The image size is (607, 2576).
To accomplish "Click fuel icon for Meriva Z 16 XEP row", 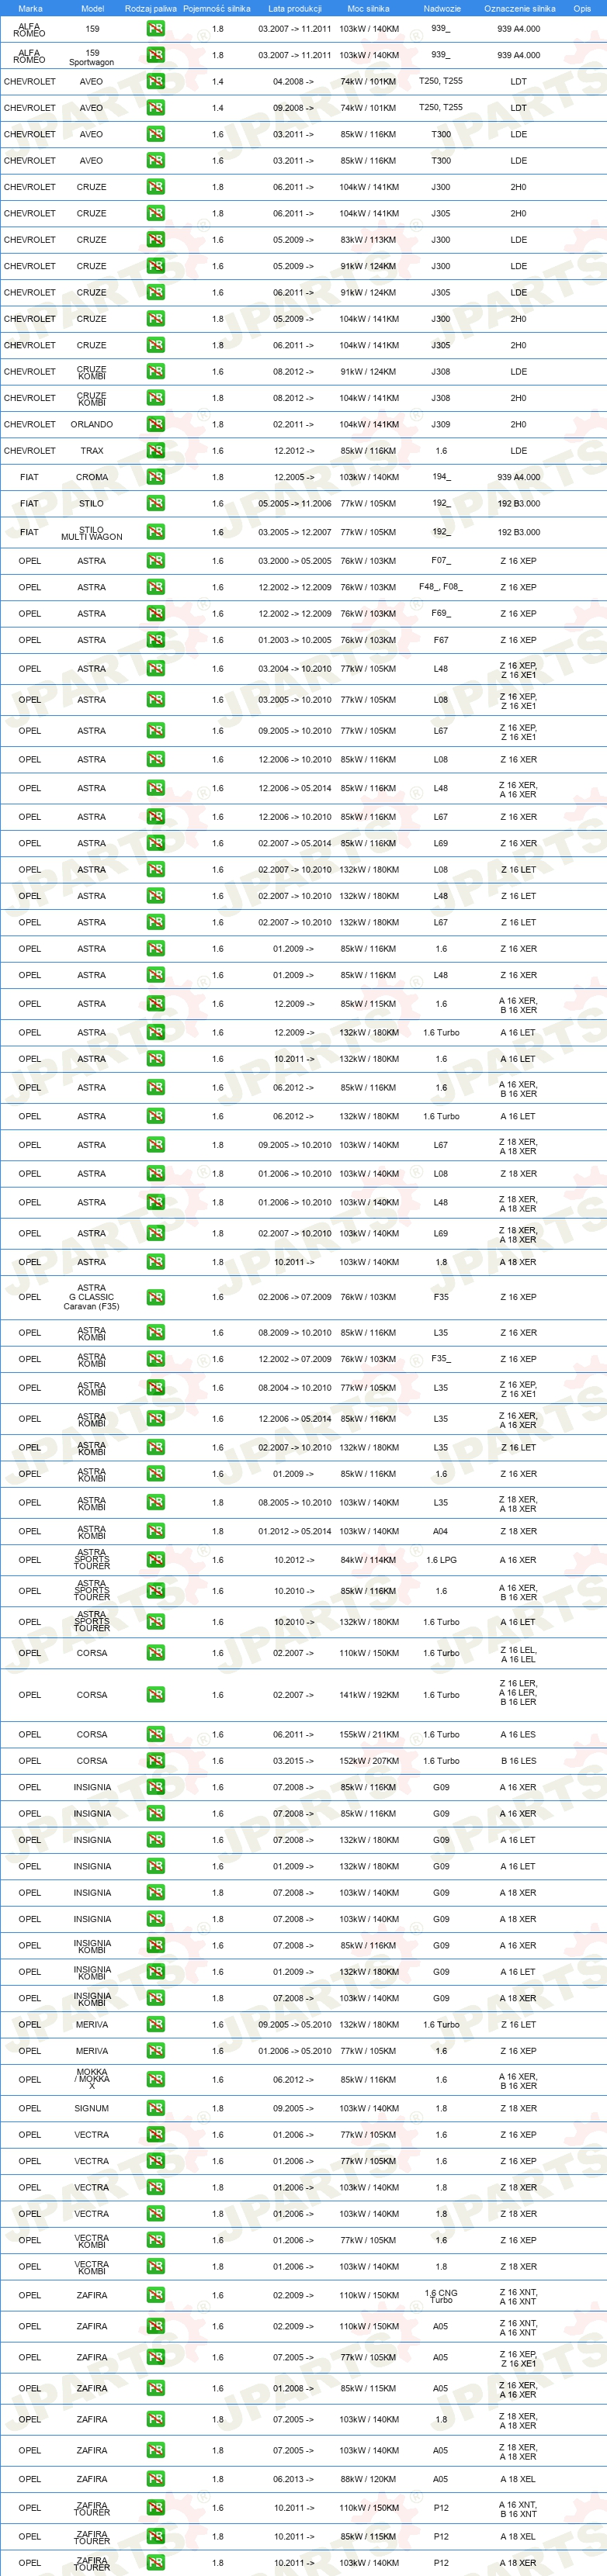I will tap(155, 2050).
